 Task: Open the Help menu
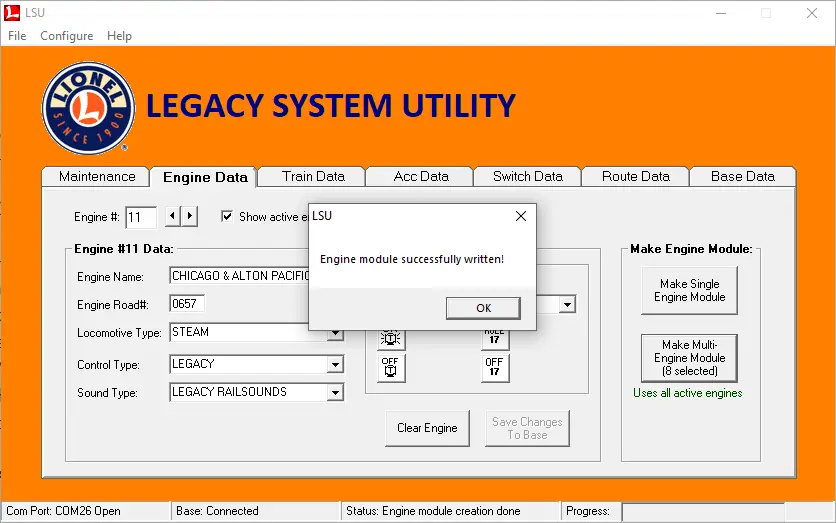click(x=119, y=36)
